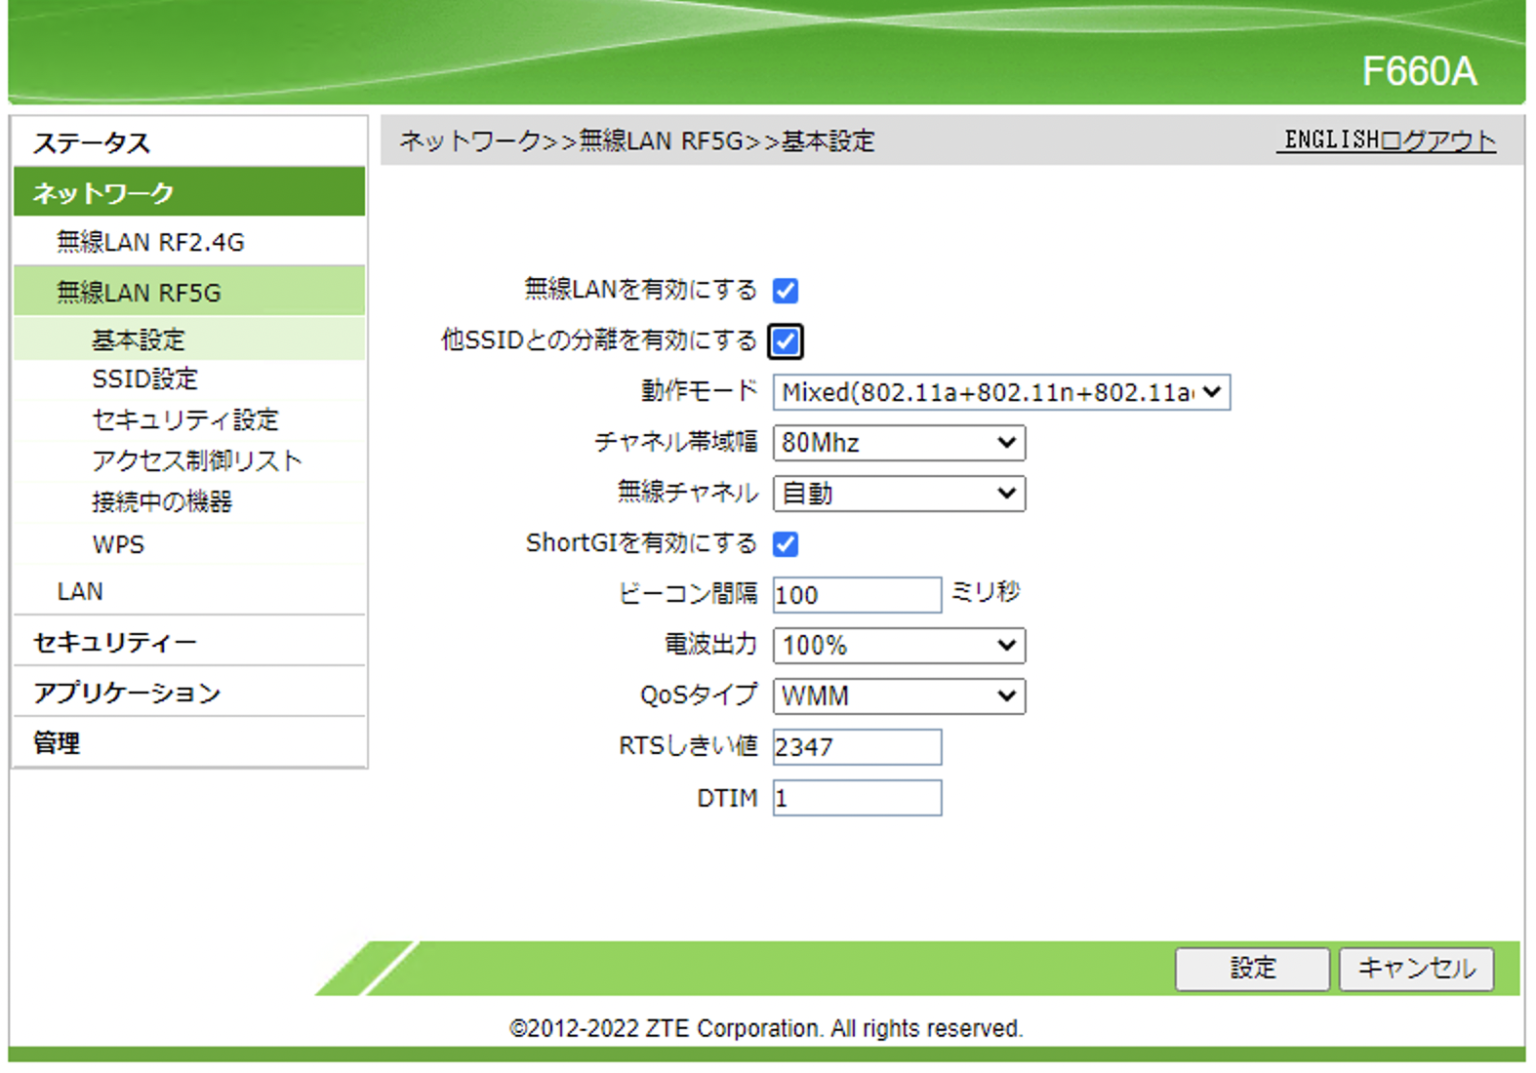The width and height of the screenshot is (1536, 1073).
Task: Click the ログアウト link
Action: click(1438, 140)
